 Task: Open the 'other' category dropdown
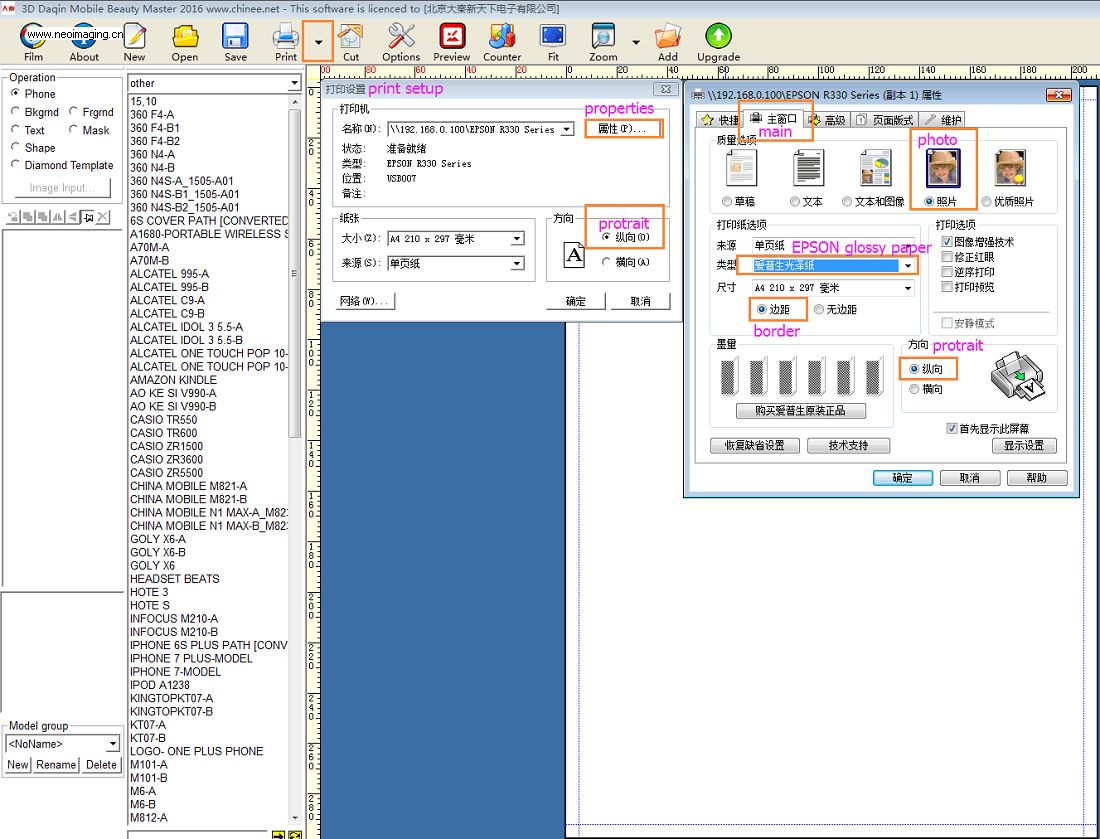click(x=294, y=83)
